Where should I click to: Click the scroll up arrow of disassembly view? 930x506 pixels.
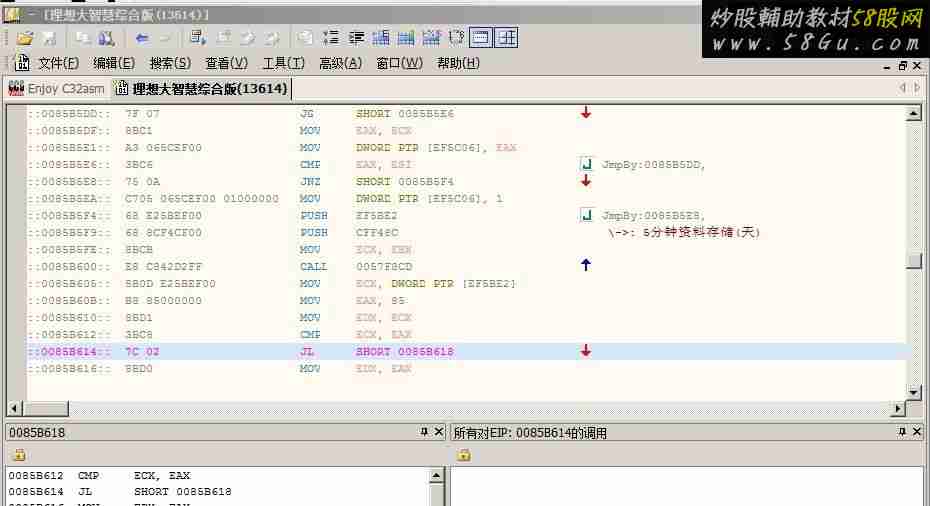pyautogui.click(x=913, y=113)
